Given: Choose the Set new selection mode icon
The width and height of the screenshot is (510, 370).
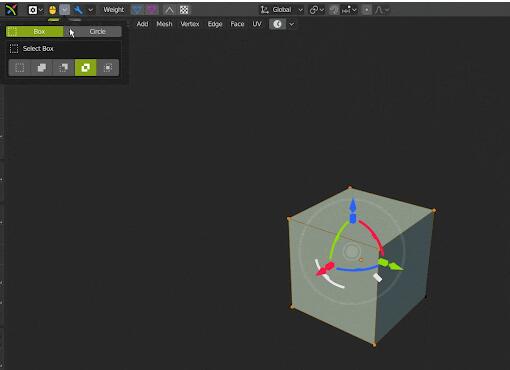Looking at the screenshot, I should pyautogui.click(x=20, y=68).
